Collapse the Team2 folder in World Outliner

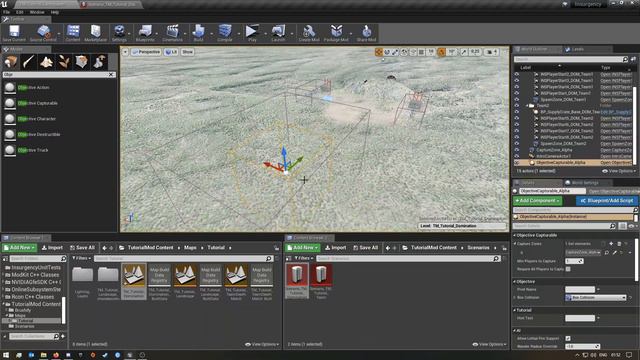[527, 106]
